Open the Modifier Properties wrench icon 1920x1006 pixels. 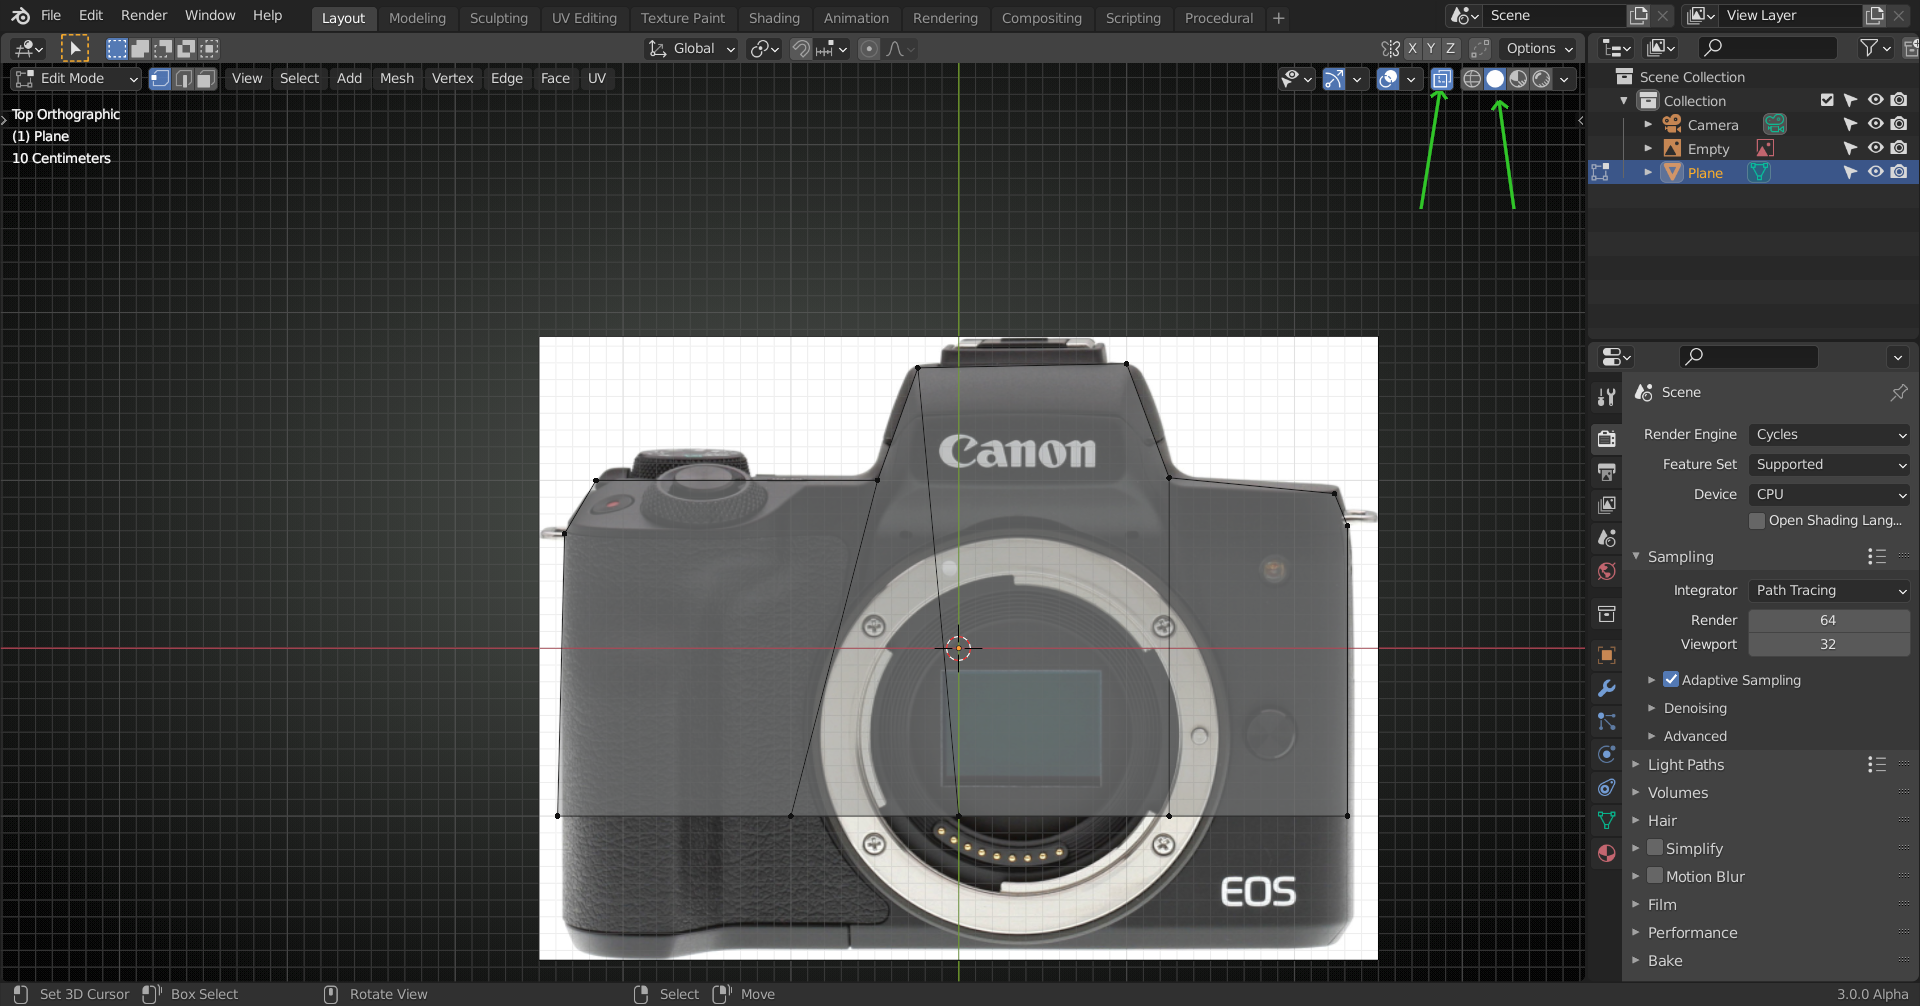coord(1606,688)
